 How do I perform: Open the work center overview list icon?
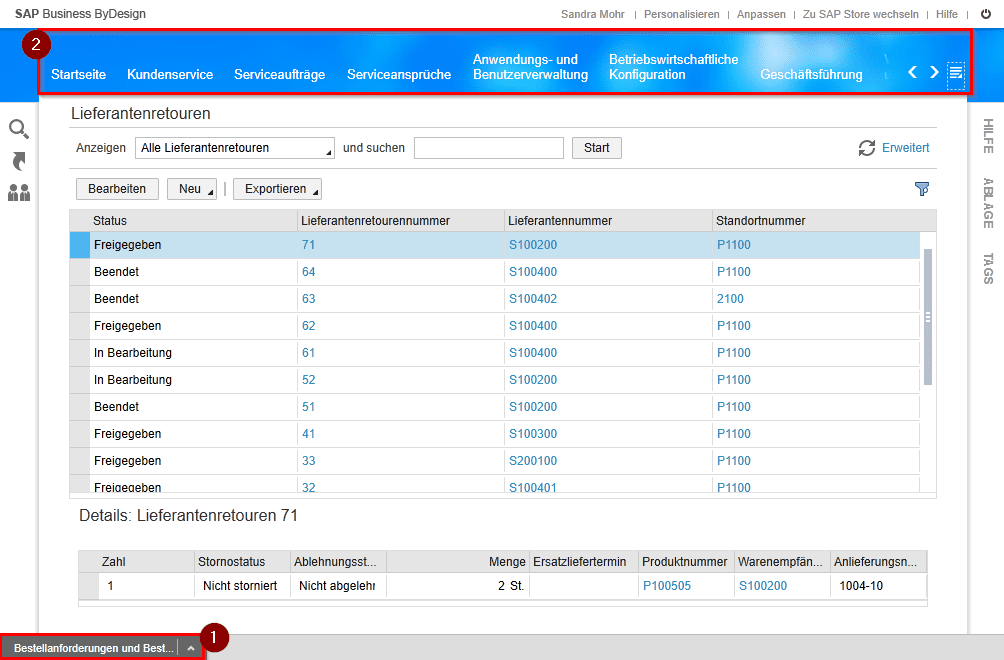click(x=955, y=72)
